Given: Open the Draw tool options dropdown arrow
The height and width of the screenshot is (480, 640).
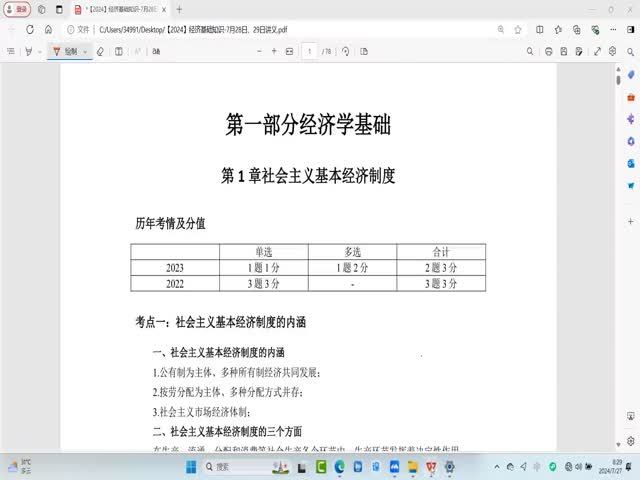Looking at the screenshot, I should [85, 52].
